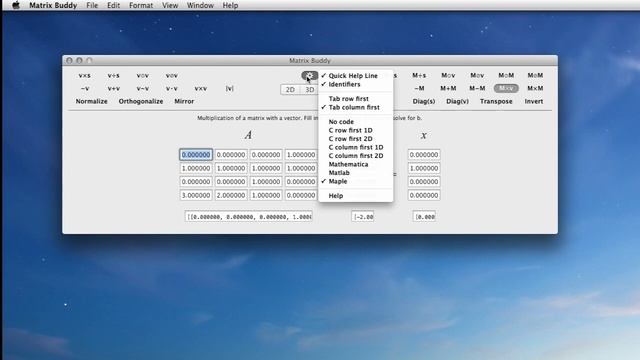Click the code output field under vector x
The height and width of the screenshot is (360, 640).
click(424, 217)
